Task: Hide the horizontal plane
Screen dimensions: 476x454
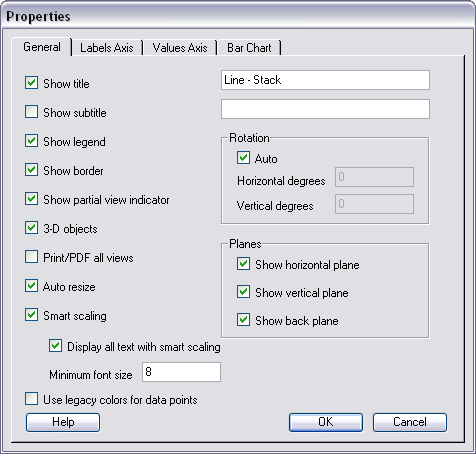Action: 243,264
